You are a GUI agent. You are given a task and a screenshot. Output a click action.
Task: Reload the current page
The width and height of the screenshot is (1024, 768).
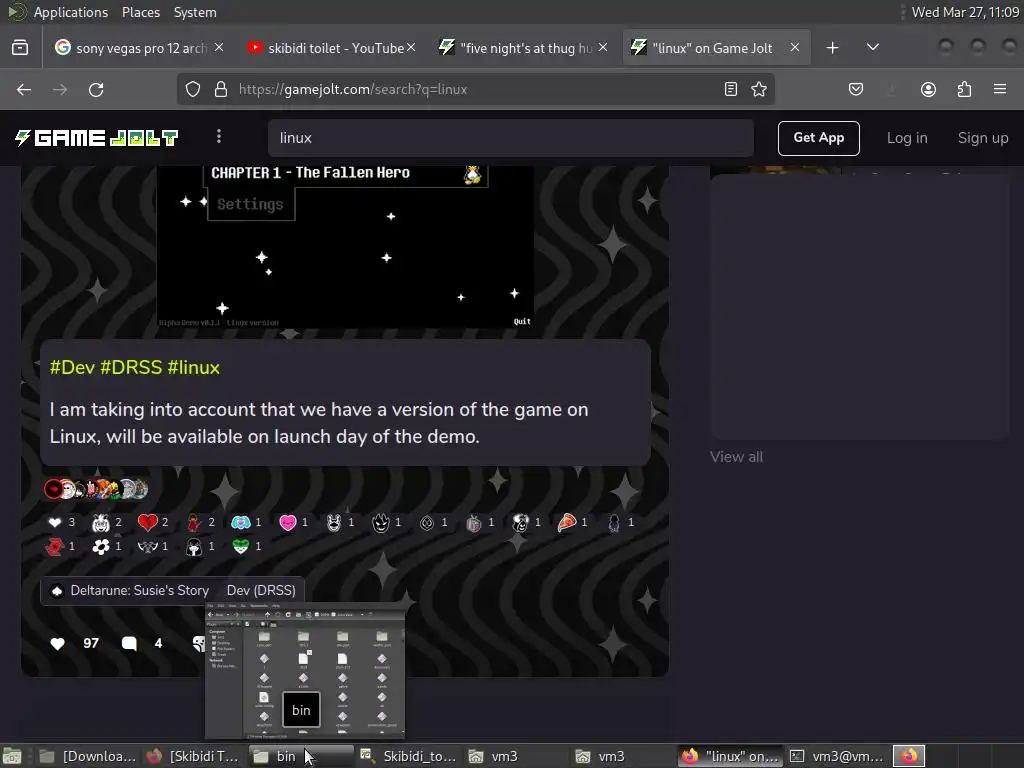96,89
